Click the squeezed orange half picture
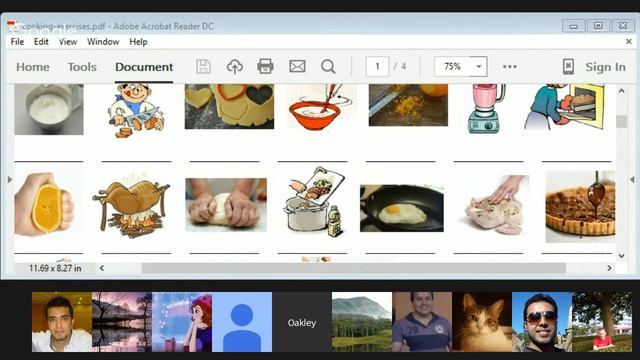 [45, 204]
